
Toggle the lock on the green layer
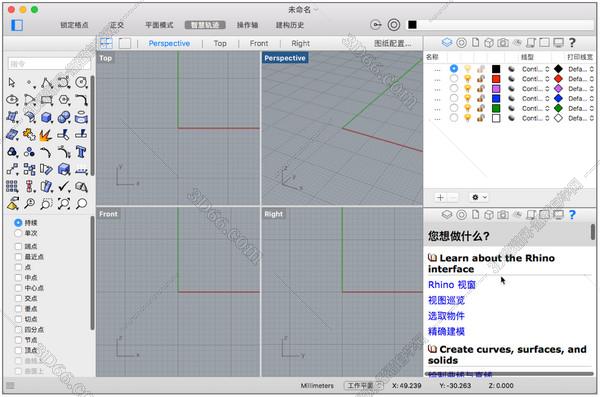point(481,108)
